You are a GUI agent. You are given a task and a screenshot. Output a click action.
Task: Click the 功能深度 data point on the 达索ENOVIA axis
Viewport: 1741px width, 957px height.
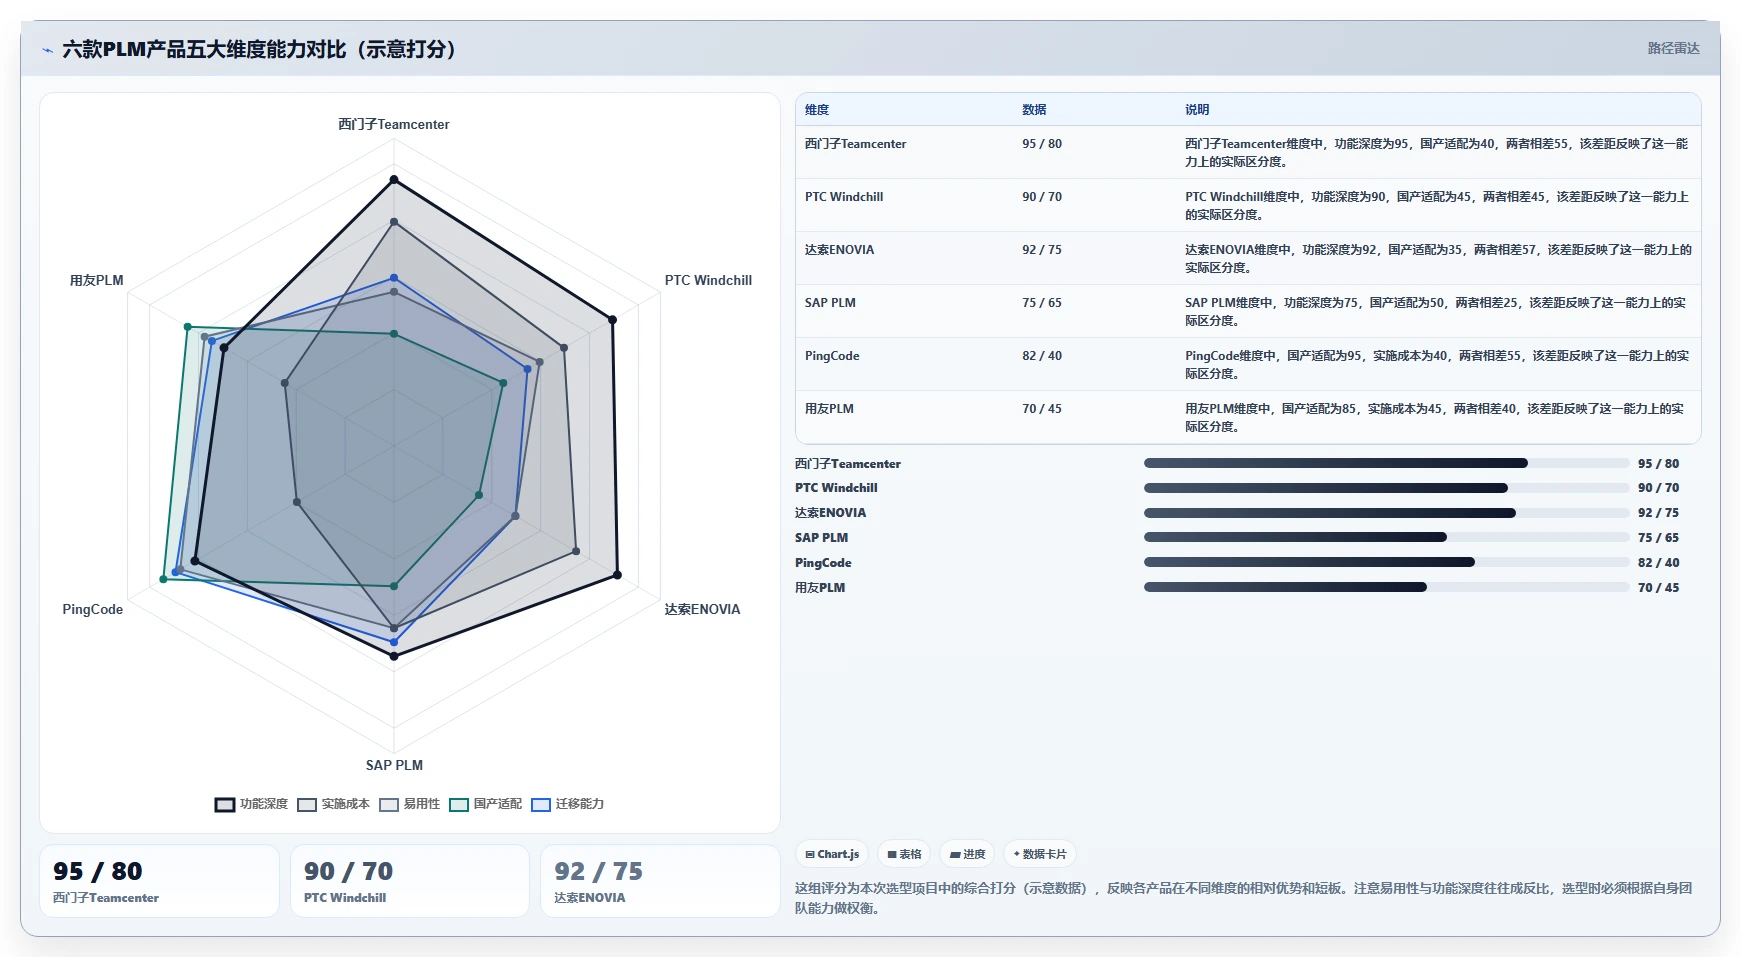tap(617, 575)
